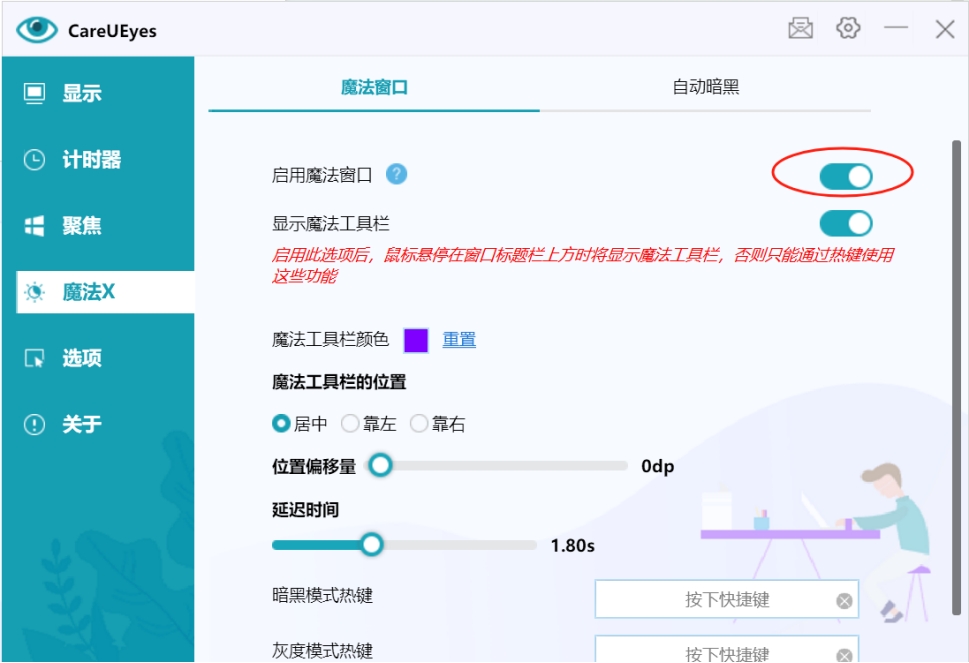The height and width of the screenshot is (663, 969).
Task: Click the 延迟时间 slider handle
Action: (372, 544)
